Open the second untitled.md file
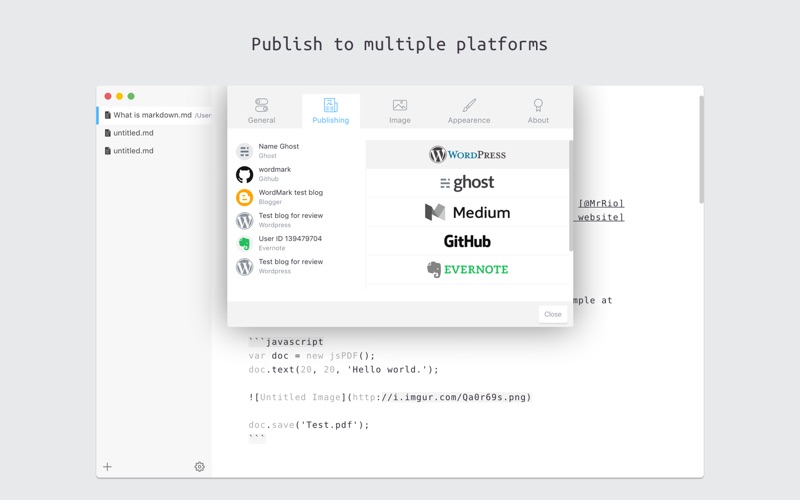This screenshot has height=500, width=800. tap(154, 151)
